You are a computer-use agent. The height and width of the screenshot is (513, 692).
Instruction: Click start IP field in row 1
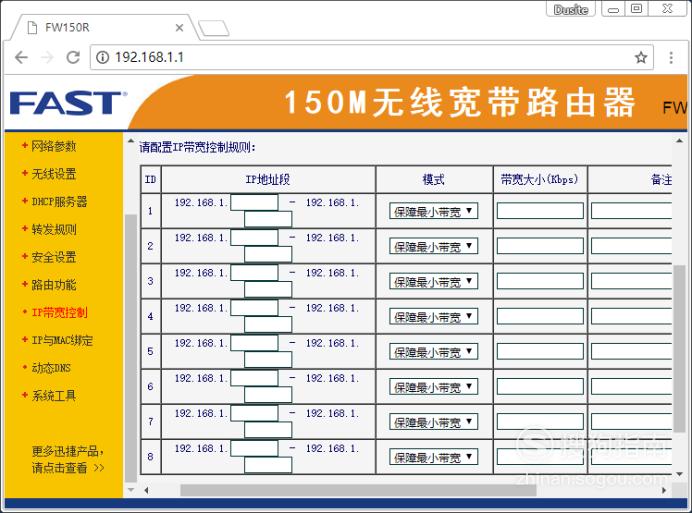(254, 203)
